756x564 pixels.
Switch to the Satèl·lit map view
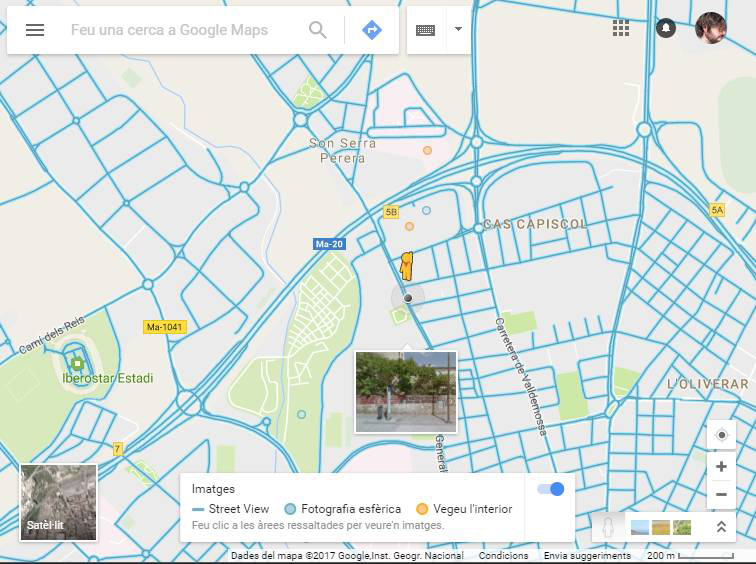(x=58, y=502)
